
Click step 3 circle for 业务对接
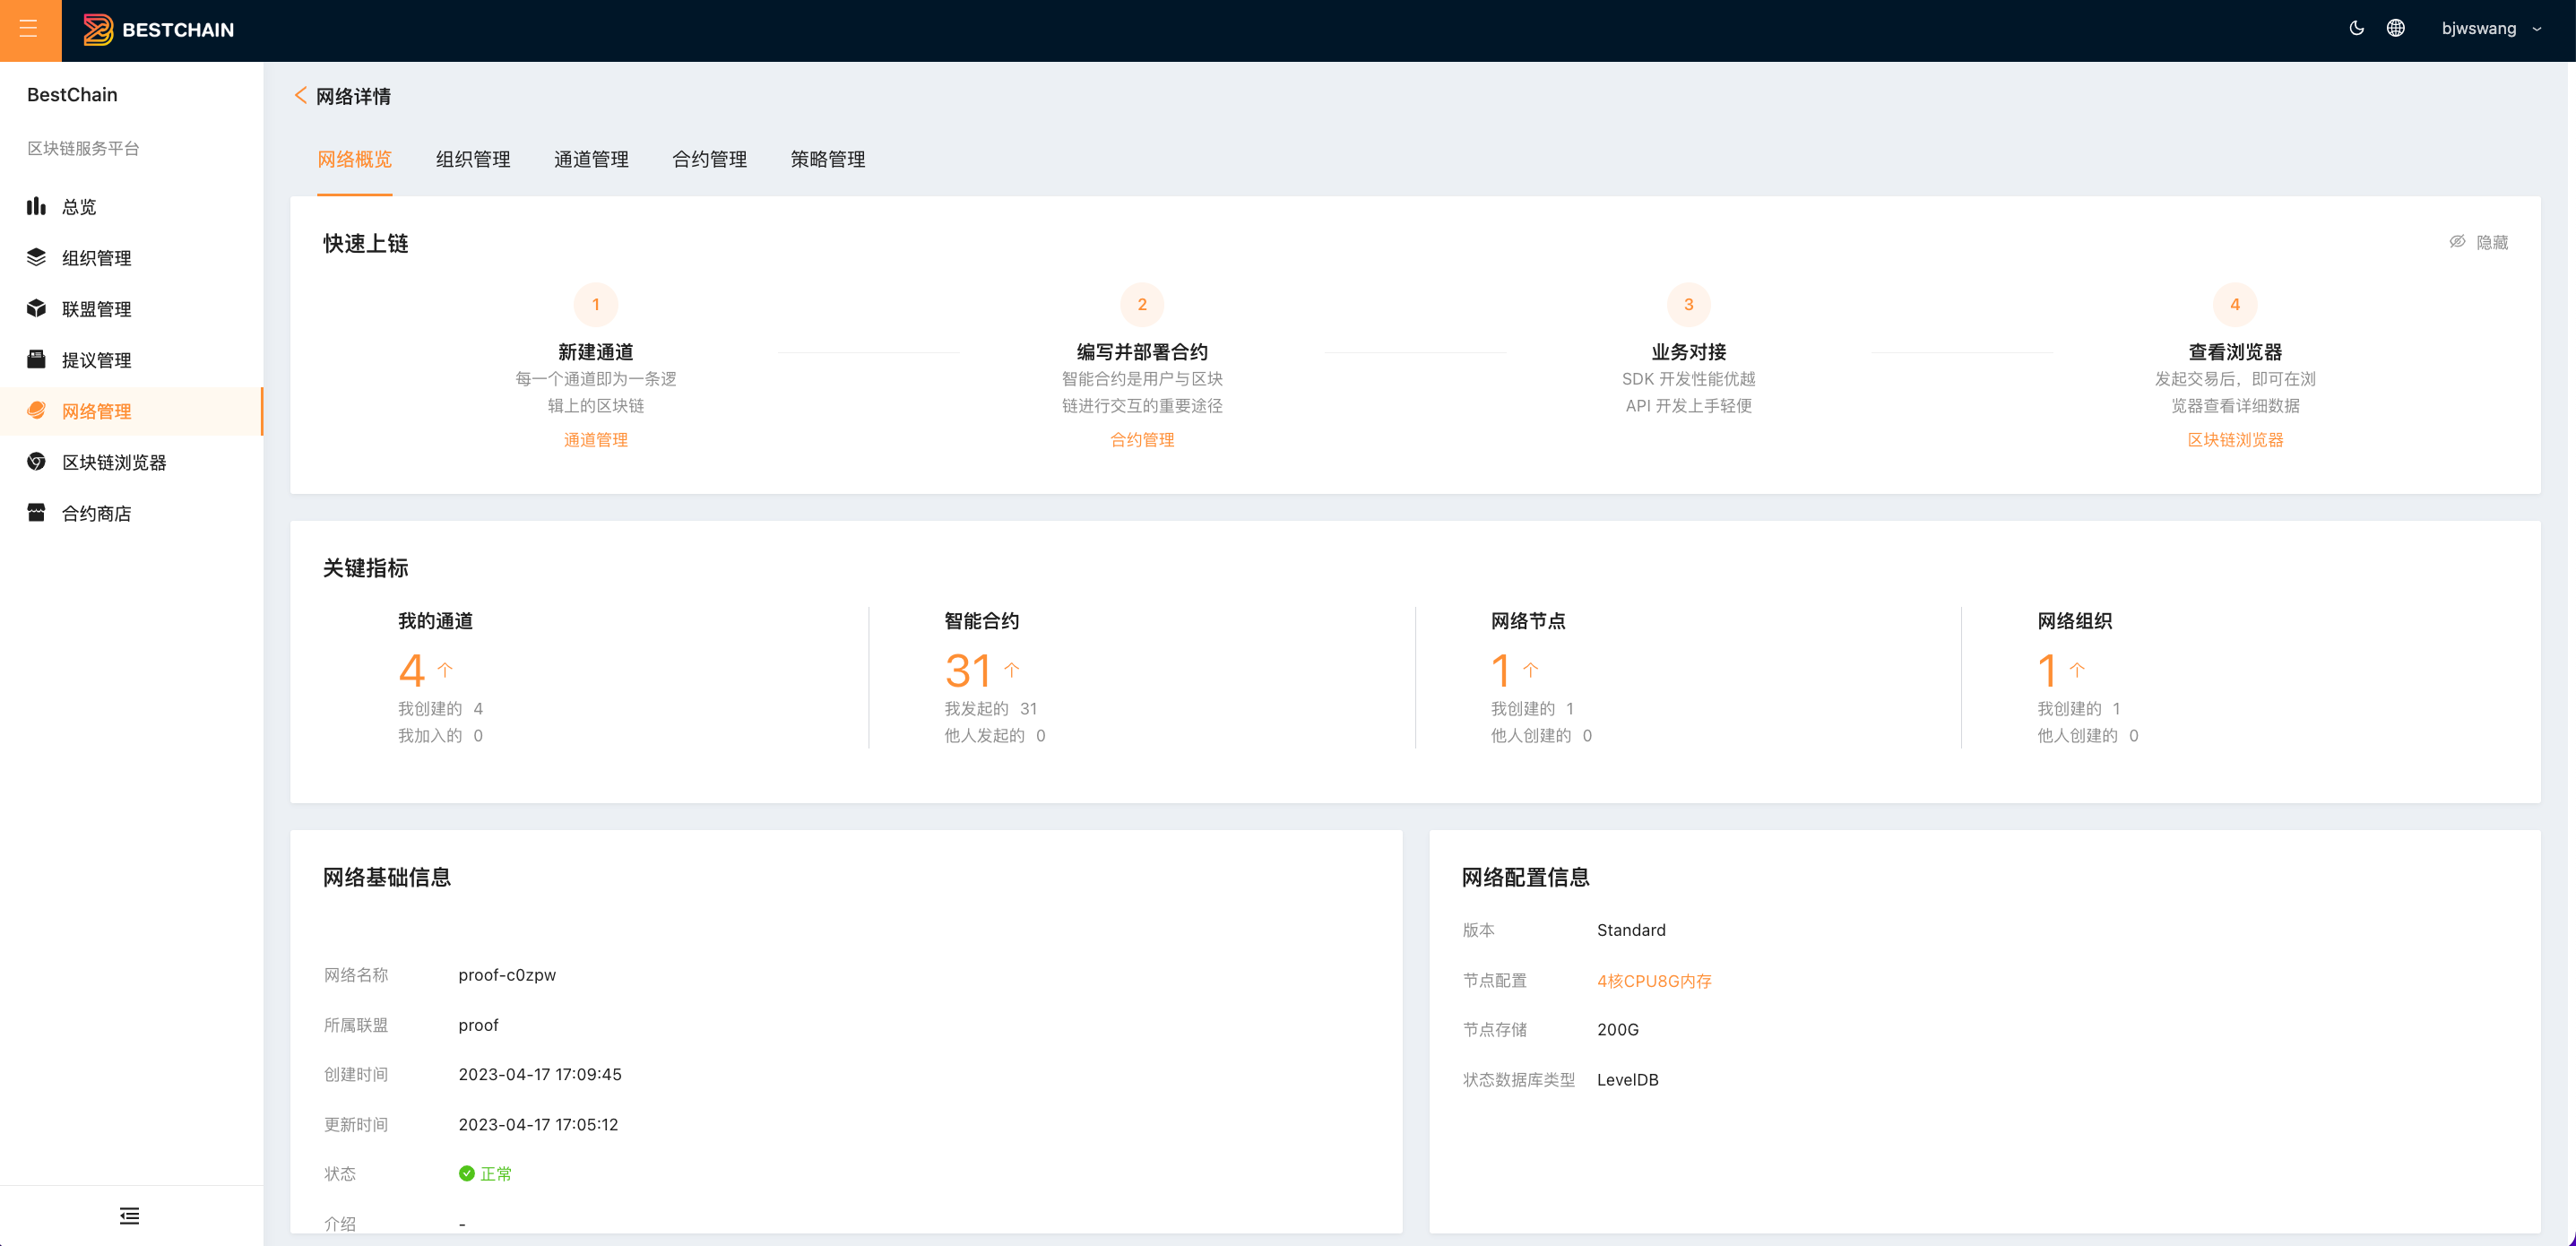coord(1688,304)
